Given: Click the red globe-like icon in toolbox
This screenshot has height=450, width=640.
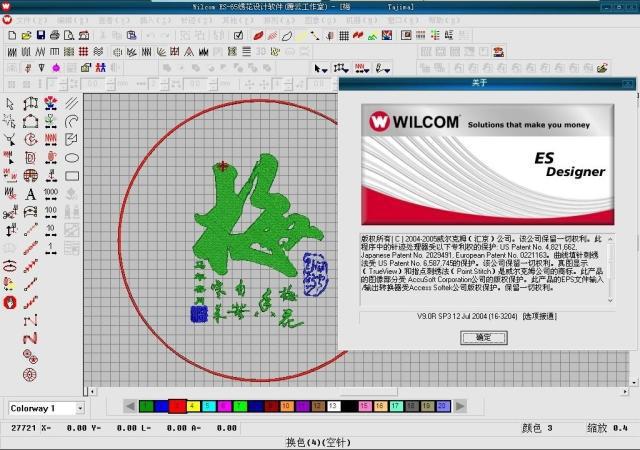Looking at the screenshot, I should point(31,176).
